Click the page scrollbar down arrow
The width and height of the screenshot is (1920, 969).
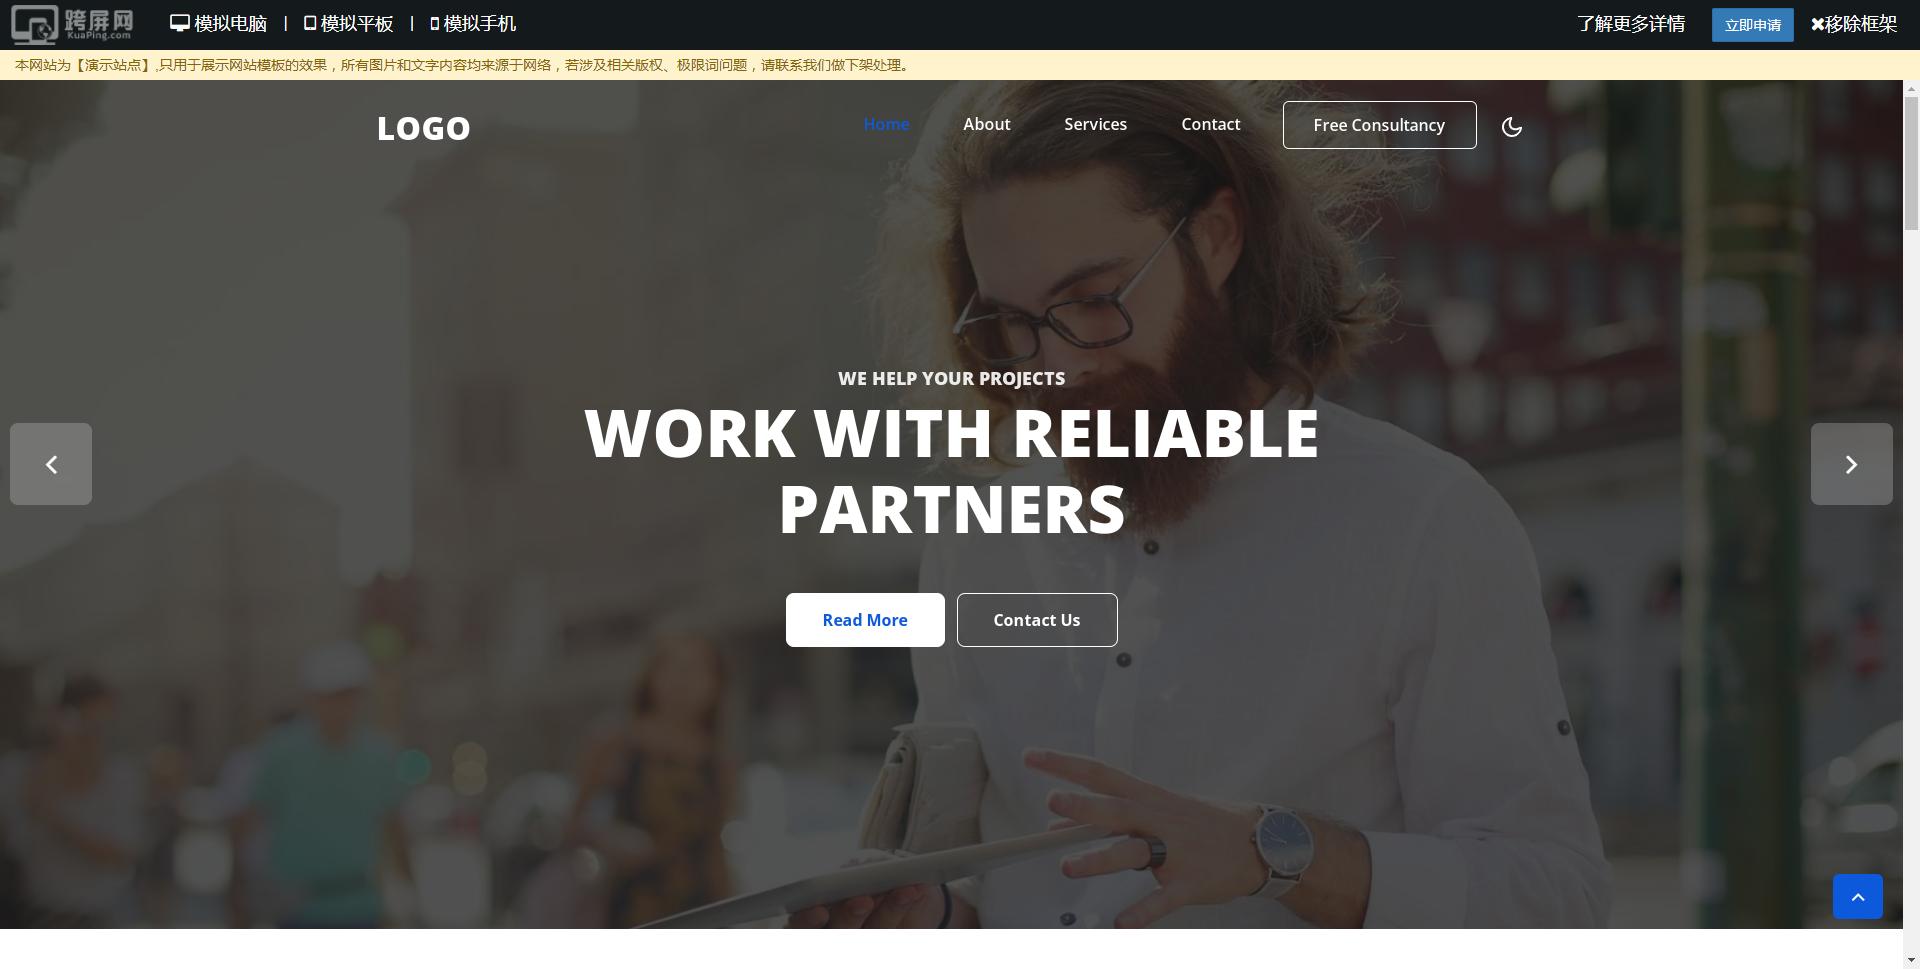pyautogui.click(x=1911, y=960)
